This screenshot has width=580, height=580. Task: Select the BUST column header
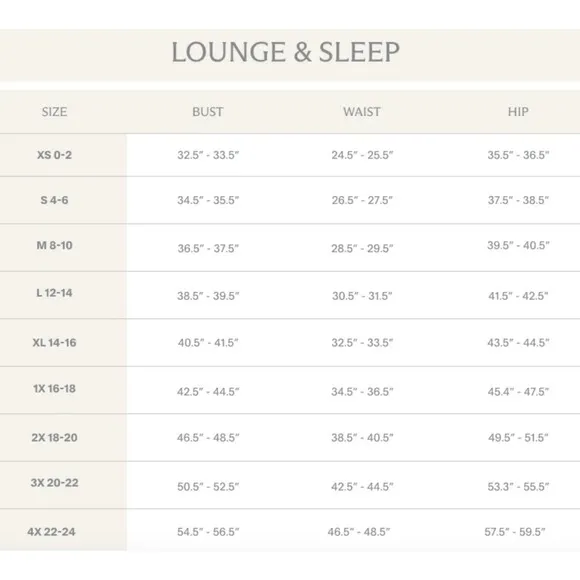click(208, 112)
